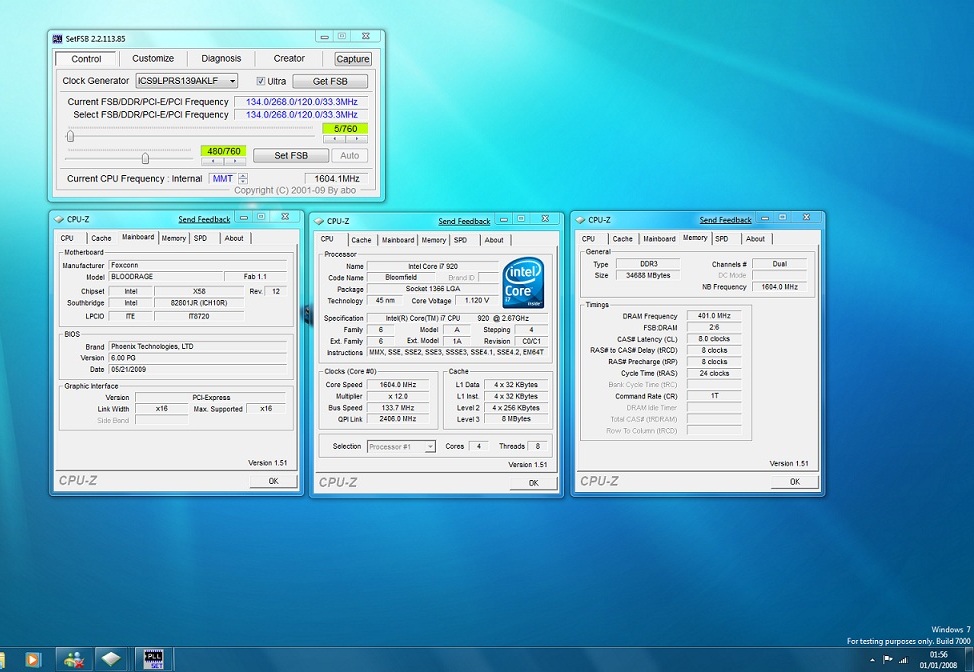This screenshot has width=974, height=672.
Task: Open the Messenger taskbar icon
Action: pos(75,659)
